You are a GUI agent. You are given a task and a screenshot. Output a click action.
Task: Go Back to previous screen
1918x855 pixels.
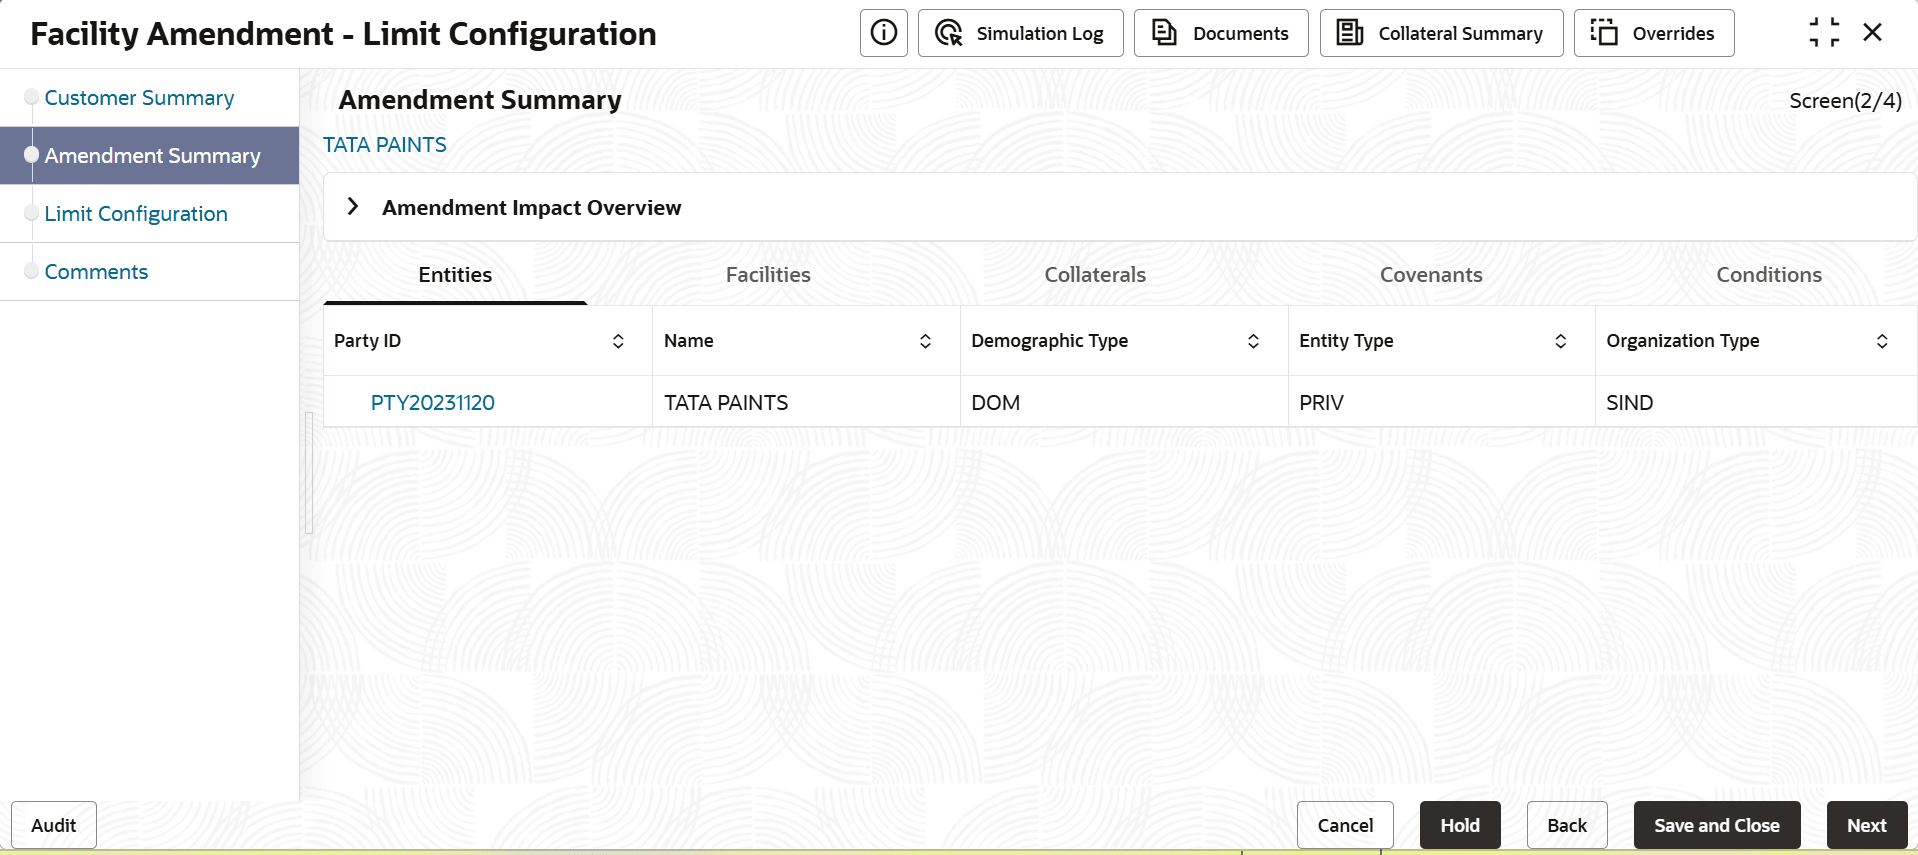point(1567,825)
